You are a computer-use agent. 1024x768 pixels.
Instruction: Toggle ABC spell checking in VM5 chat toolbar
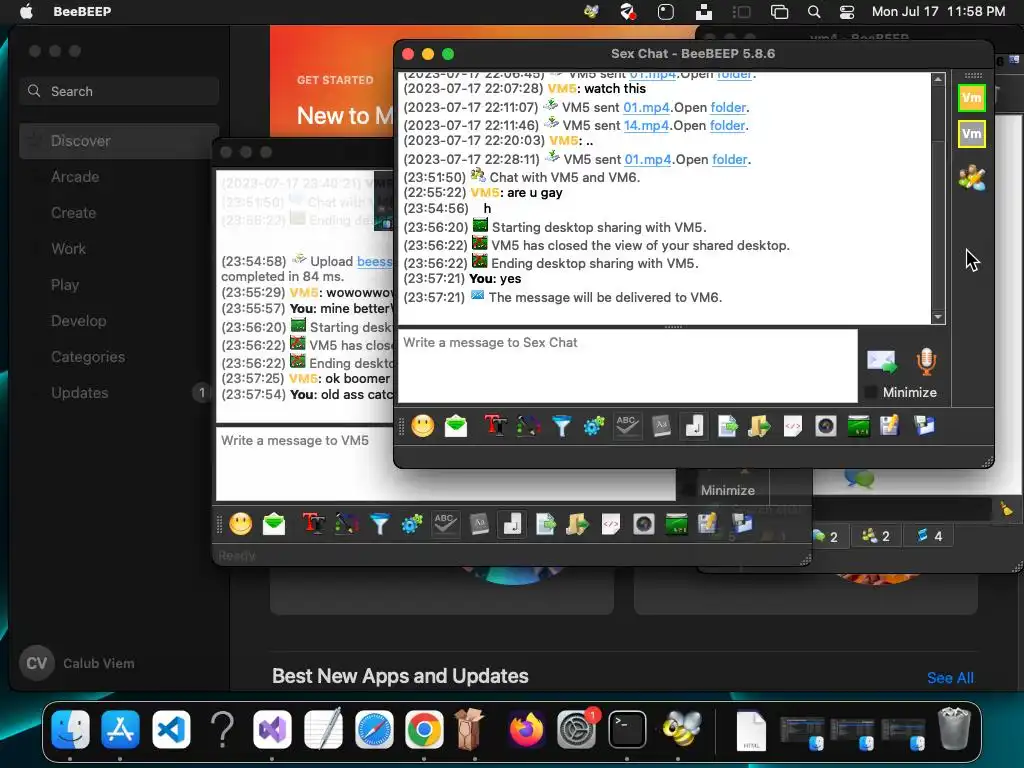pyautogui.click(x=445, y=524)
